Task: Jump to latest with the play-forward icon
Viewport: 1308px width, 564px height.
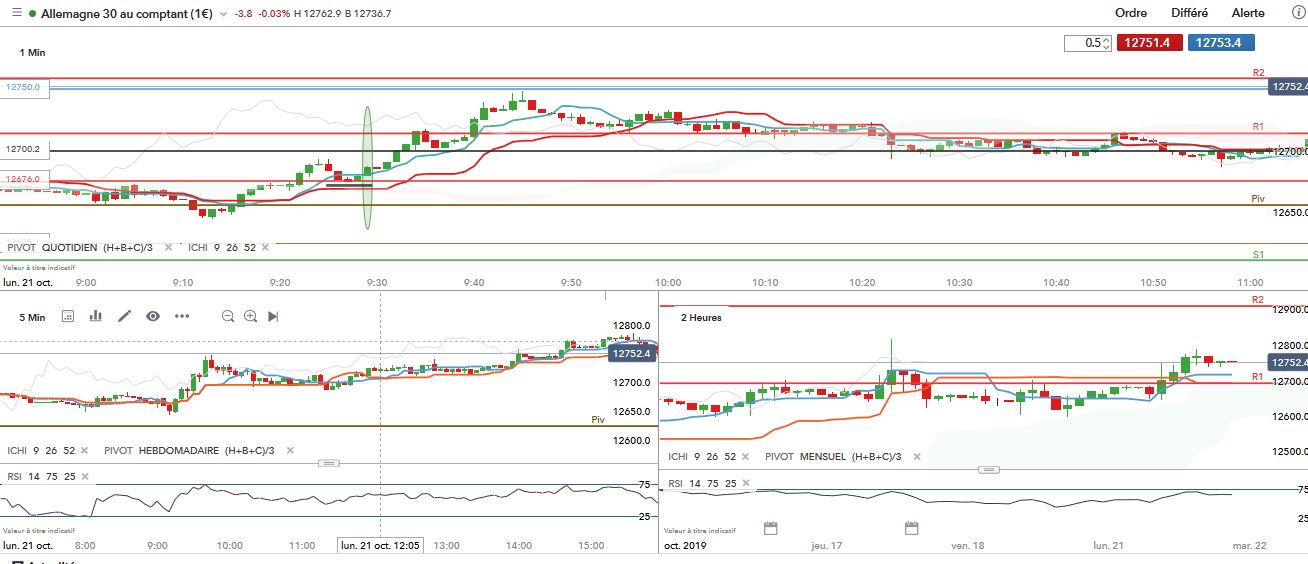Action: [272, 316]
